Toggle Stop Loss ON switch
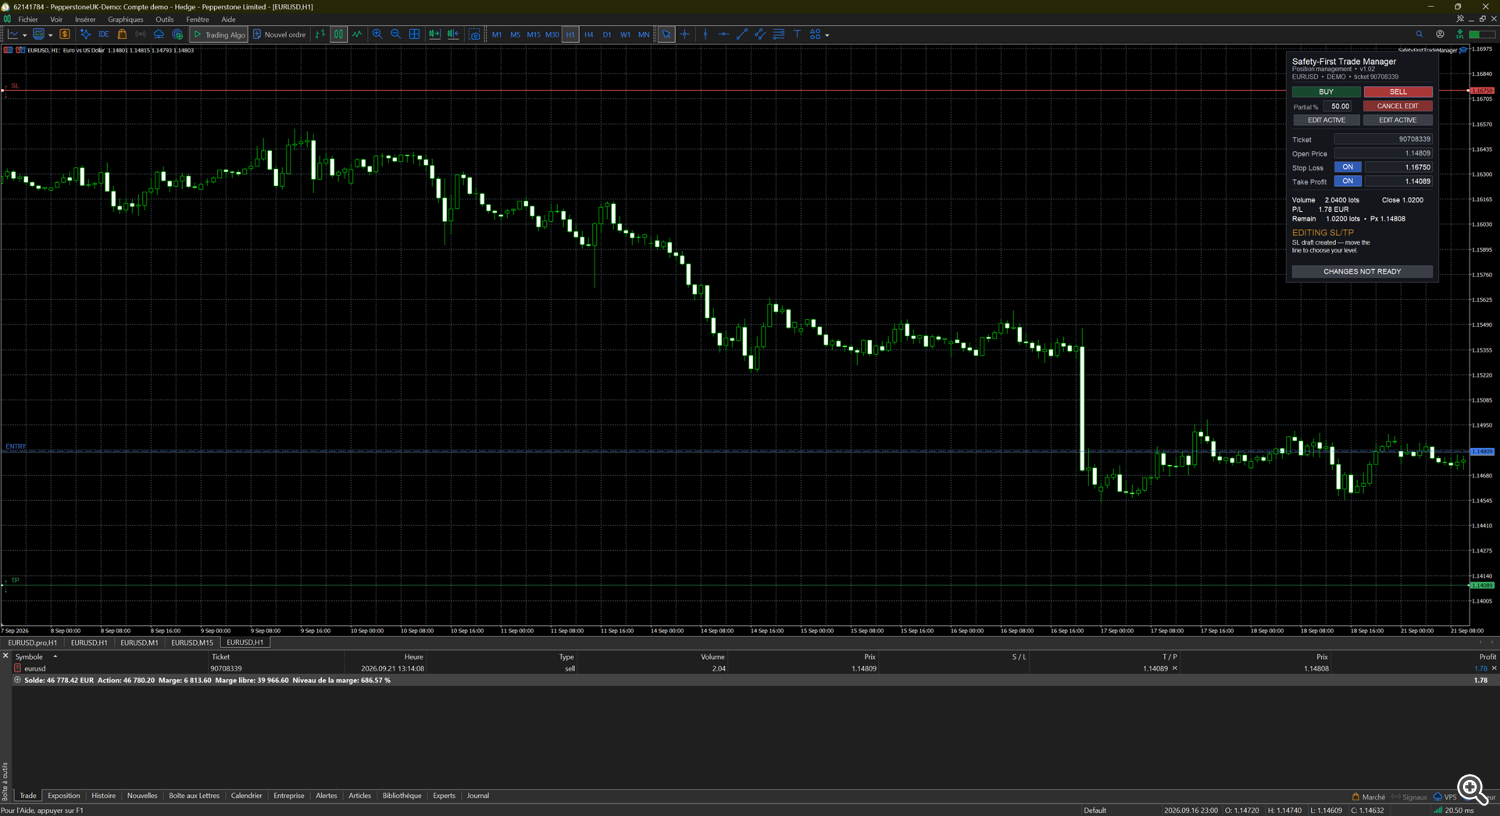Image resolution: width=1500 pixels, height=816 pixels. click(1348, 167)
